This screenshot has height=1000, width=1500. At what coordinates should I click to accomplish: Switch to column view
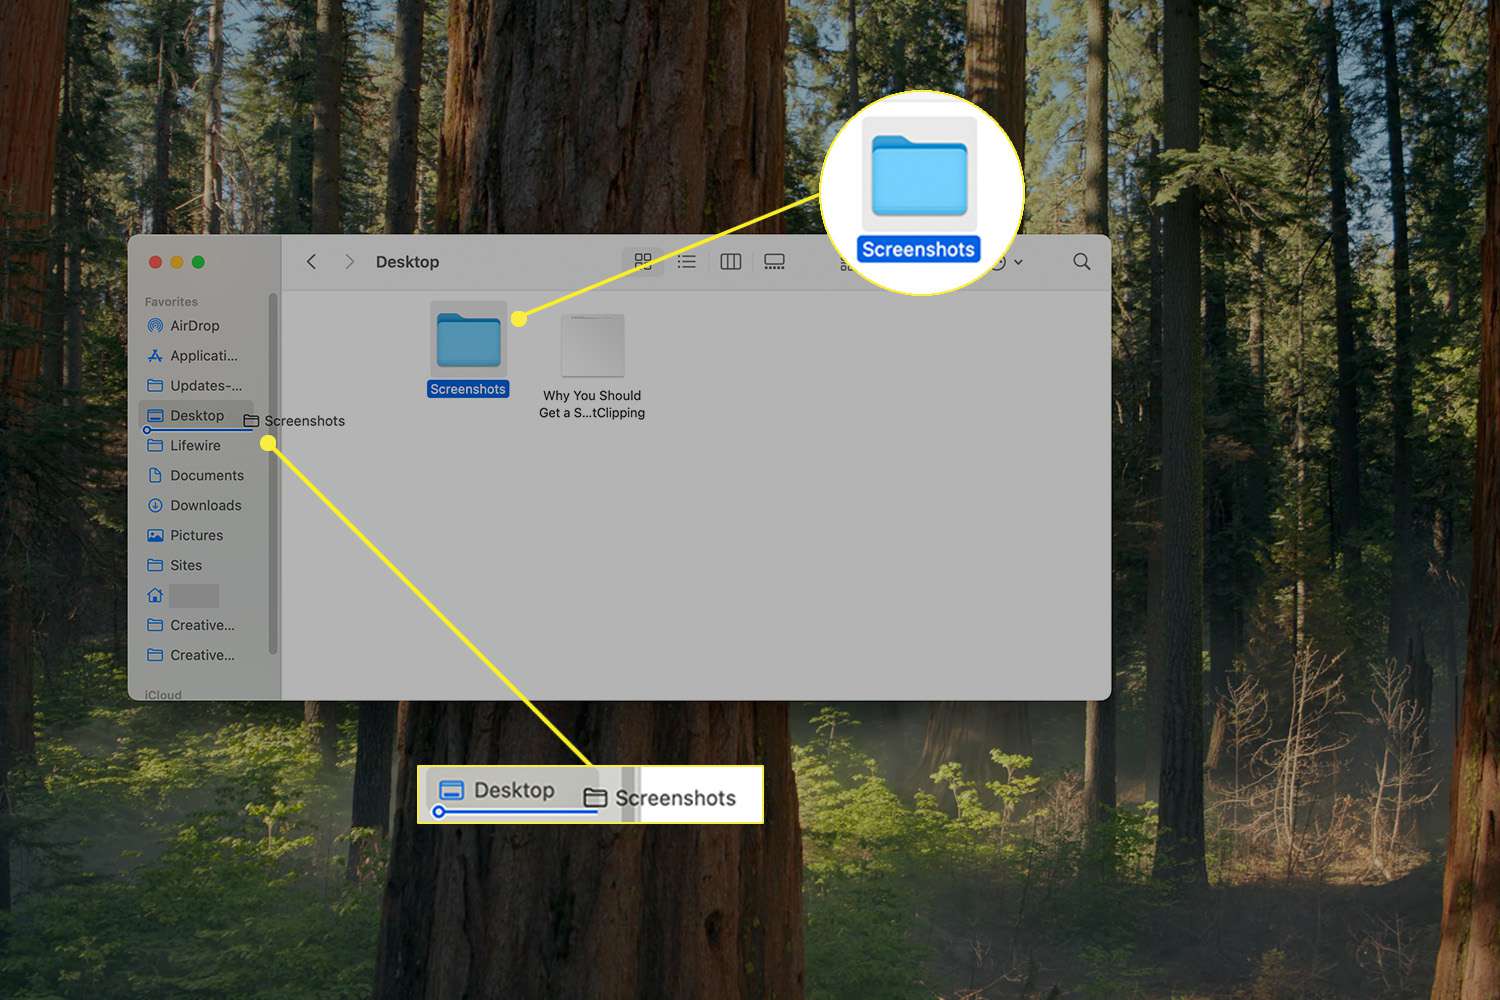pos(731,262)
